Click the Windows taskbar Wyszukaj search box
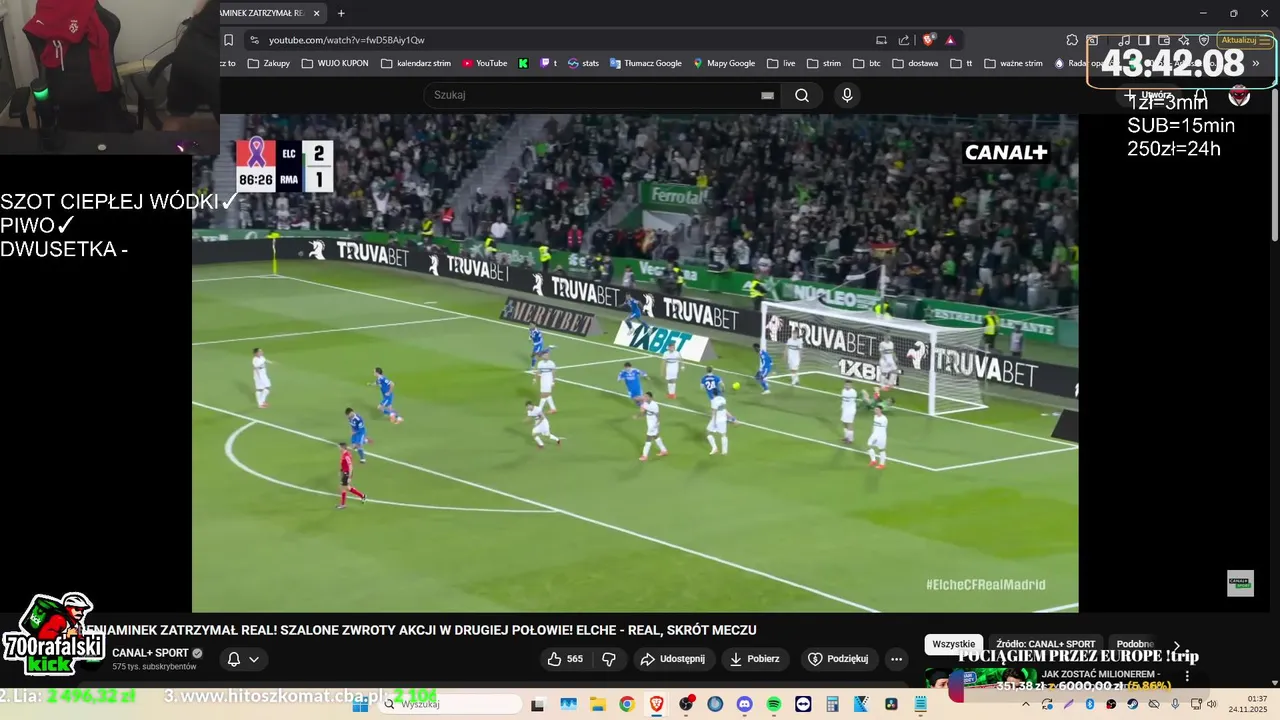Viewport: 1280px width, 720px height. pyautogui.click(x=450, y=704)
